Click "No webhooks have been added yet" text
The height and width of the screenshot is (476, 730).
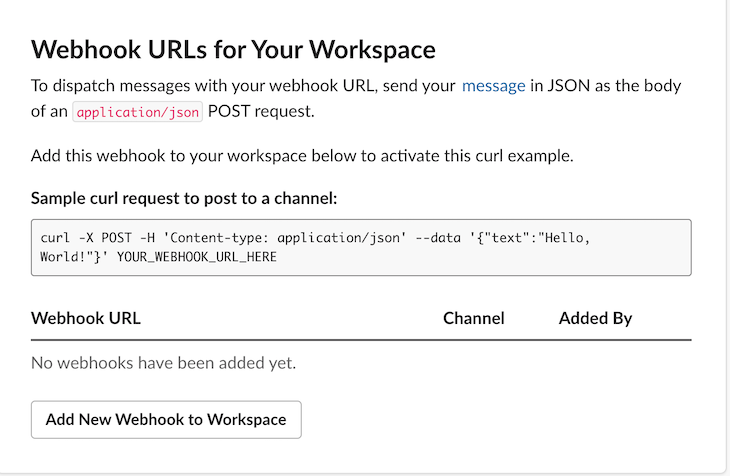coord(163,363)
